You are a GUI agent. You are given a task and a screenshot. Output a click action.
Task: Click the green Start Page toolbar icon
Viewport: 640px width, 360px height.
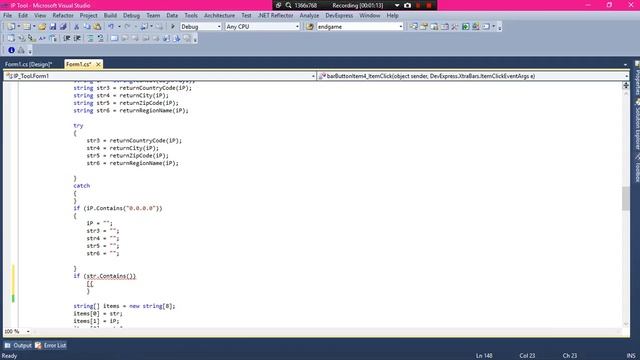(465, 27)
